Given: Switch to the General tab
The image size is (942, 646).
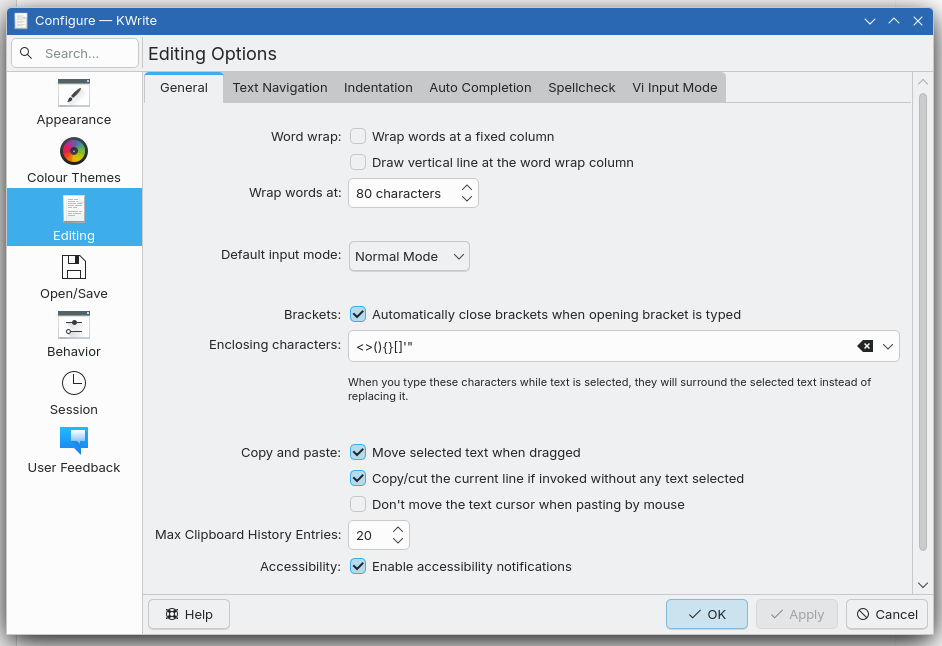Looking at the screenshot, I should tap(184, 88).
